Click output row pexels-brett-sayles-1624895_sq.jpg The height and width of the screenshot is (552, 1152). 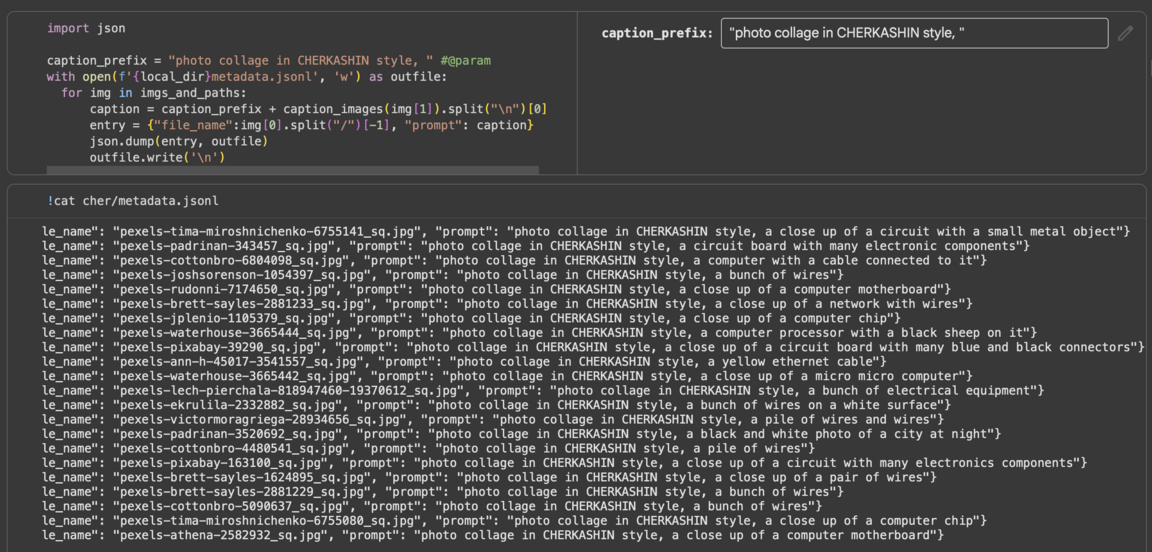pyautogui.click(x=489, y=477)
